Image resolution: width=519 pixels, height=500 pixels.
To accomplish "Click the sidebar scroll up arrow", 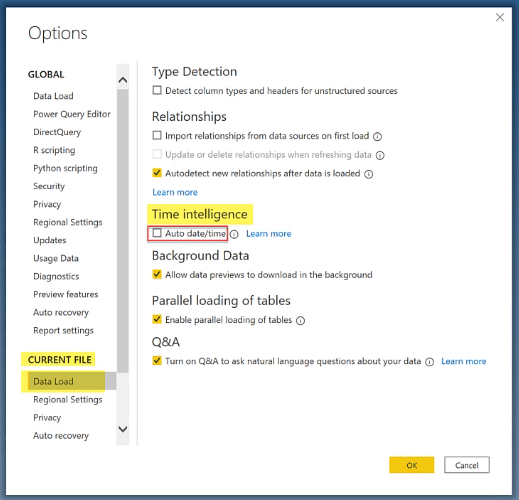I will (123, 80).
